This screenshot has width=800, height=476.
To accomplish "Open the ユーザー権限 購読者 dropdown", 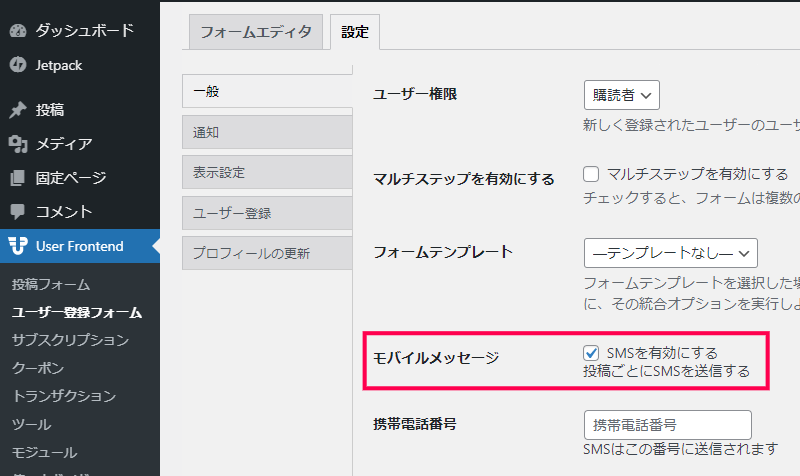I will pos(621,95).
